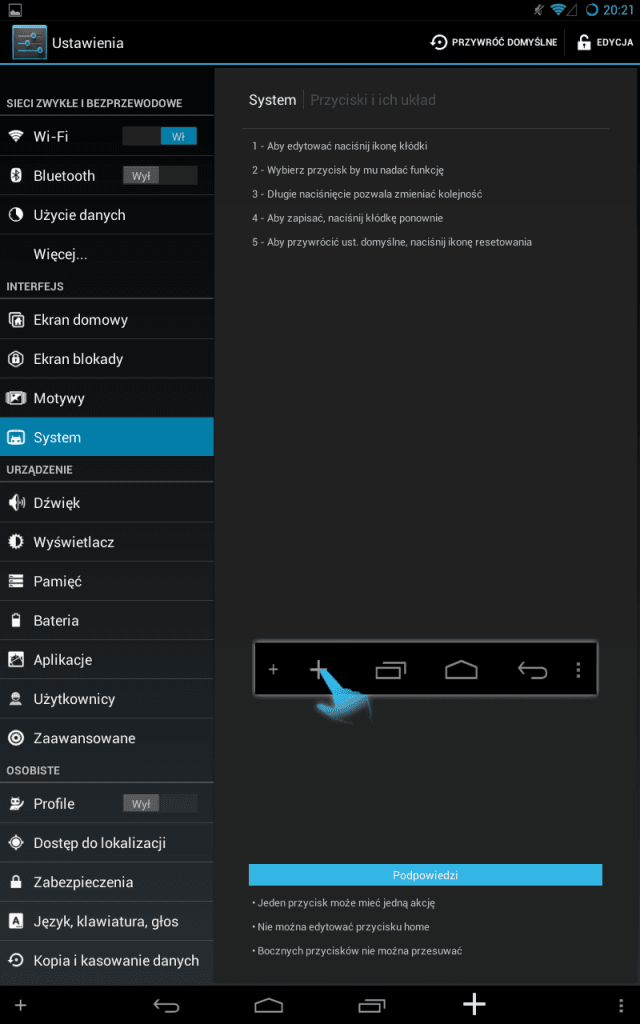
Task: Tap the large plus in bottom navigation bar
Action: click(x=474, y=1004)
